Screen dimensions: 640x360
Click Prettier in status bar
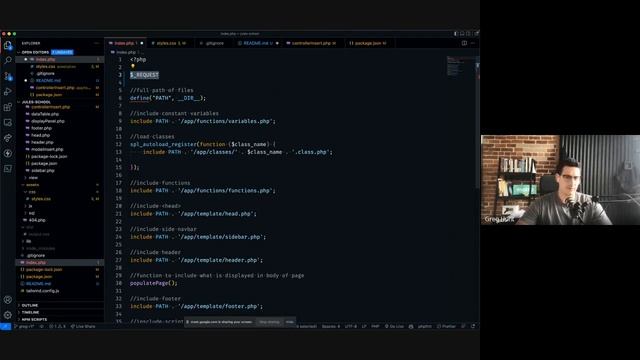click(x=446, y=327)
